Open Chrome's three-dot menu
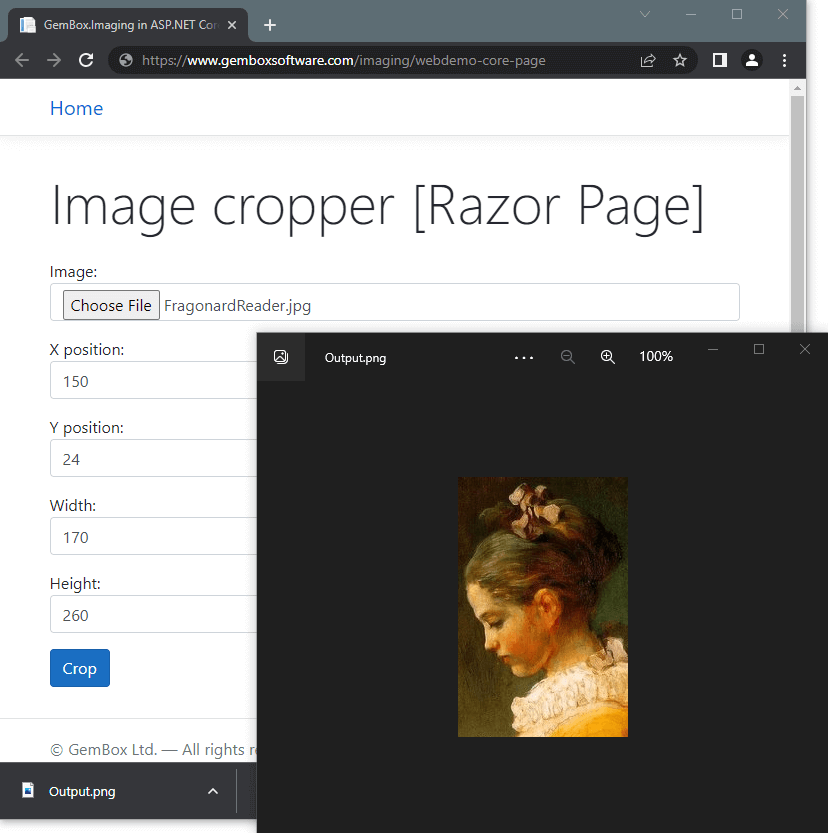Screen dimensions: 828x833 click(785, 60)
